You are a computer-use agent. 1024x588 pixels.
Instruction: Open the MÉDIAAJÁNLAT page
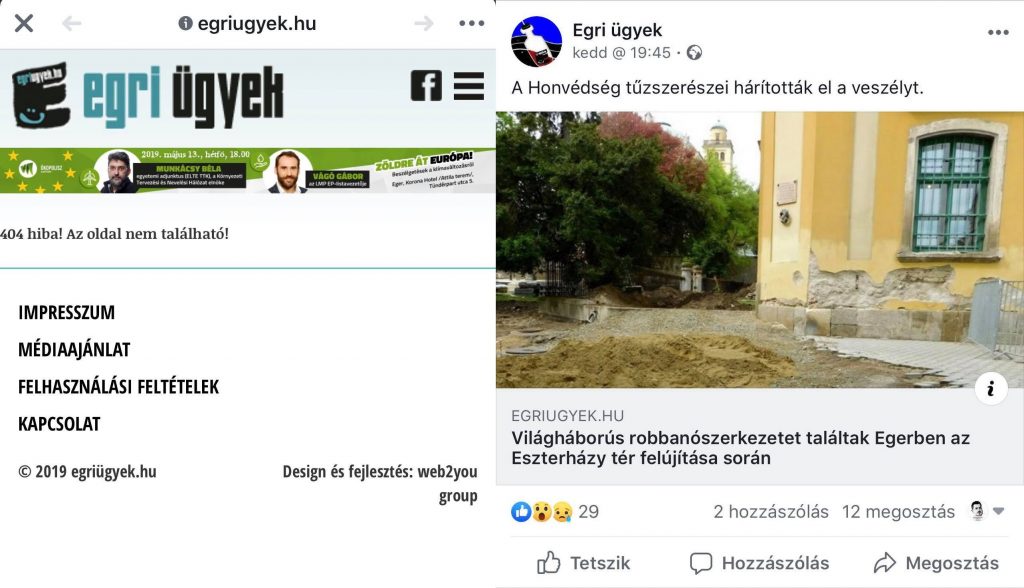point(74,350)
